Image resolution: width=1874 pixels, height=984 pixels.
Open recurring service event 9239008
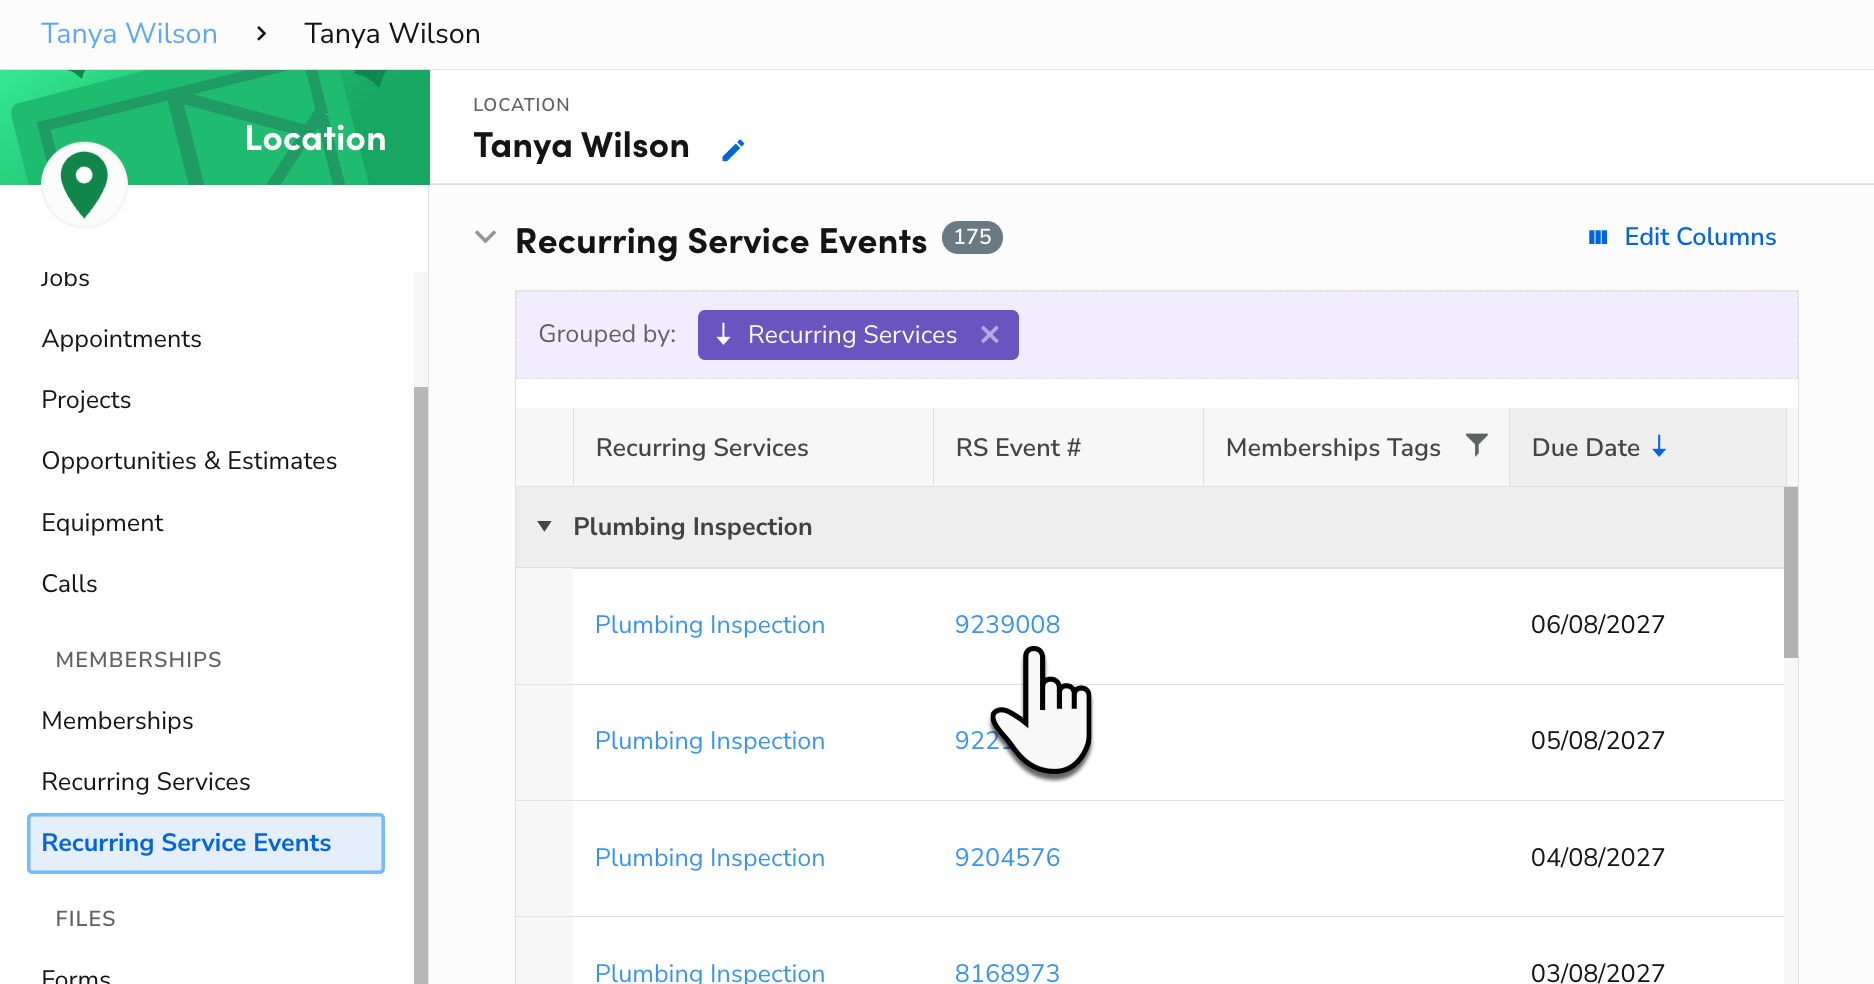(x=1007, y=624)
